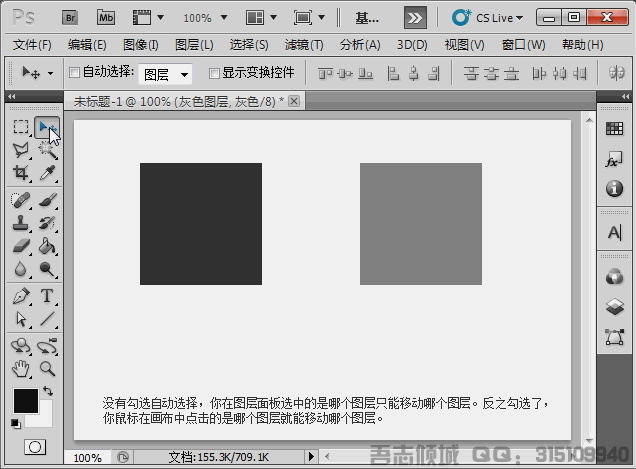Choose the Pen tool
Screen dimensions: 636x469
coord(21,296)
